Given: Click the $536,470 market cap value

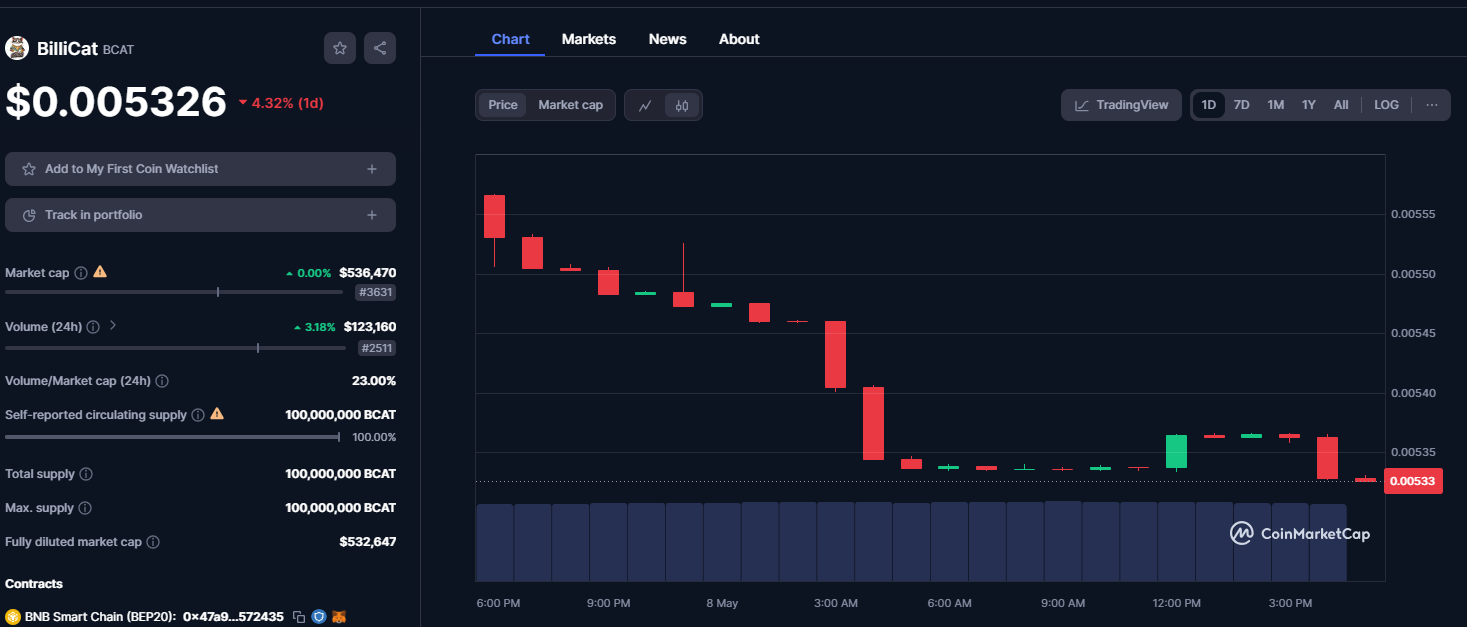Looking at the screenshot, I should [x=367, y=272].
